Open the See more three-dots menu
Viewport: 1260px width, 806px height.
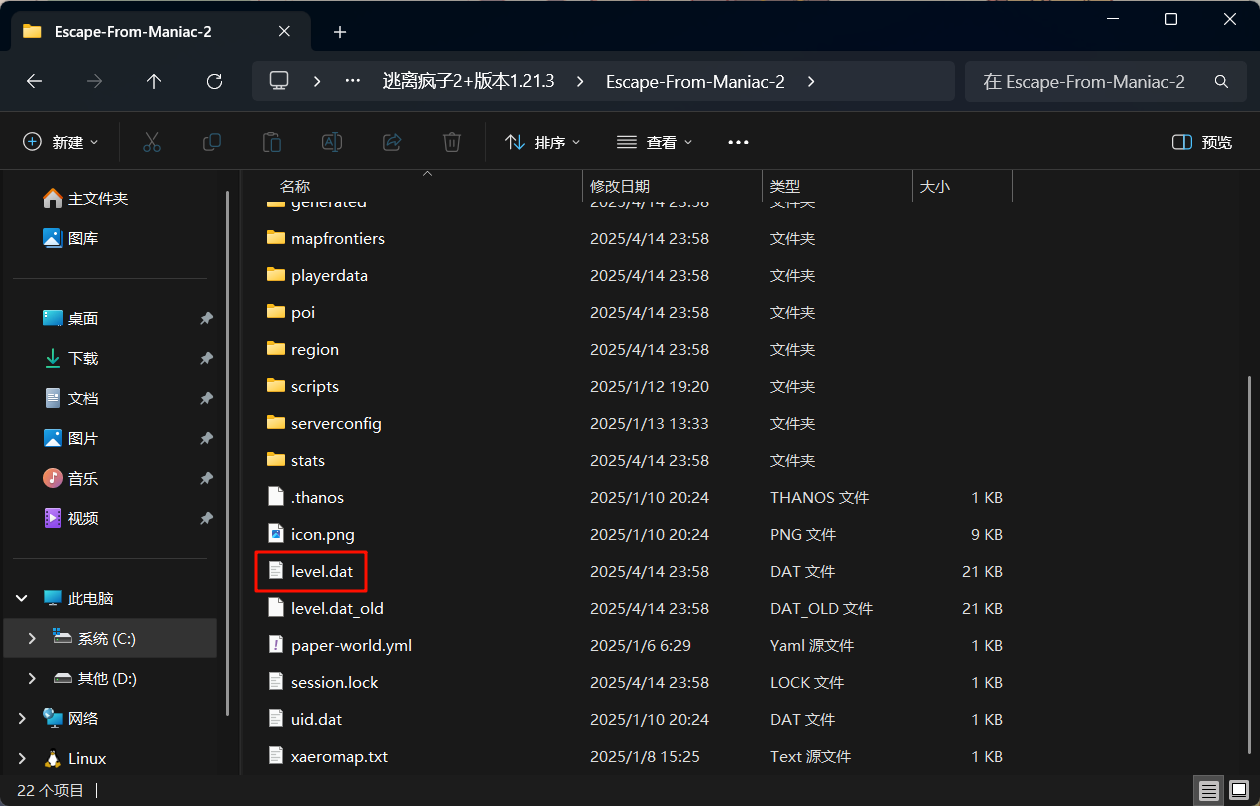(x=738, y=142)
